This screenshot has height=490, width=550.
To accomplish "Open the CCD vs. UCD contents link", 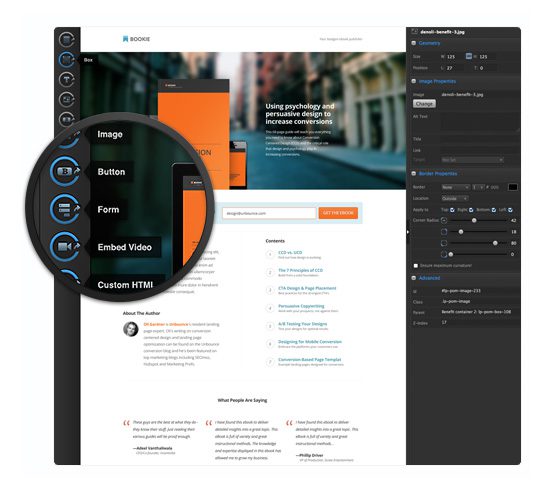I will pos(290,253).
